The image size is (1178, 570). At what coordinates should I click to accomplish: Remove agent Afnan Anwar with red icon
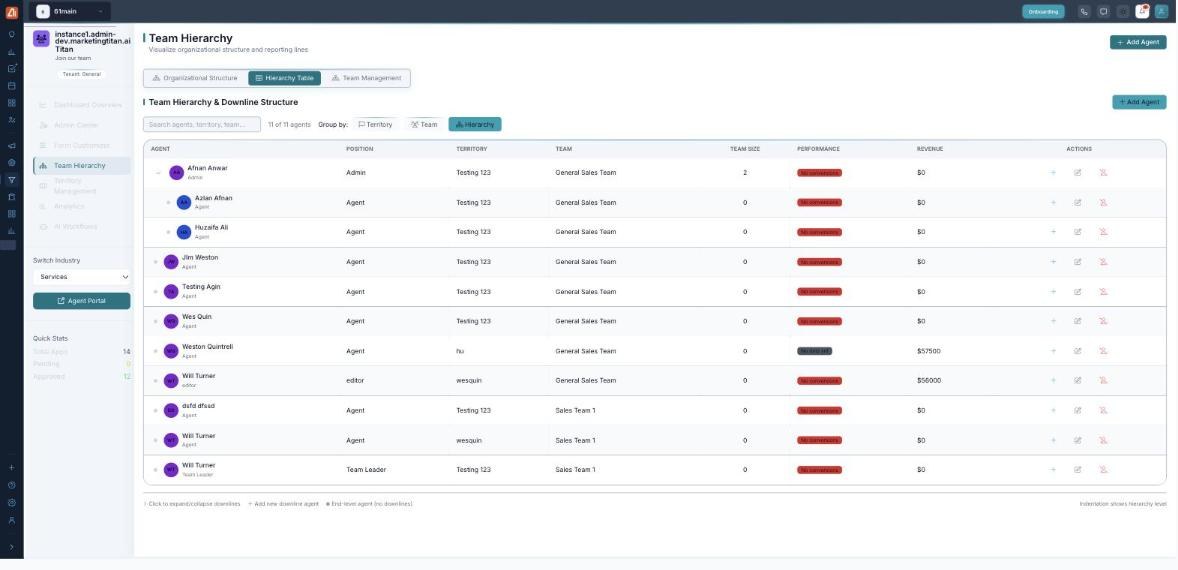1103,173
